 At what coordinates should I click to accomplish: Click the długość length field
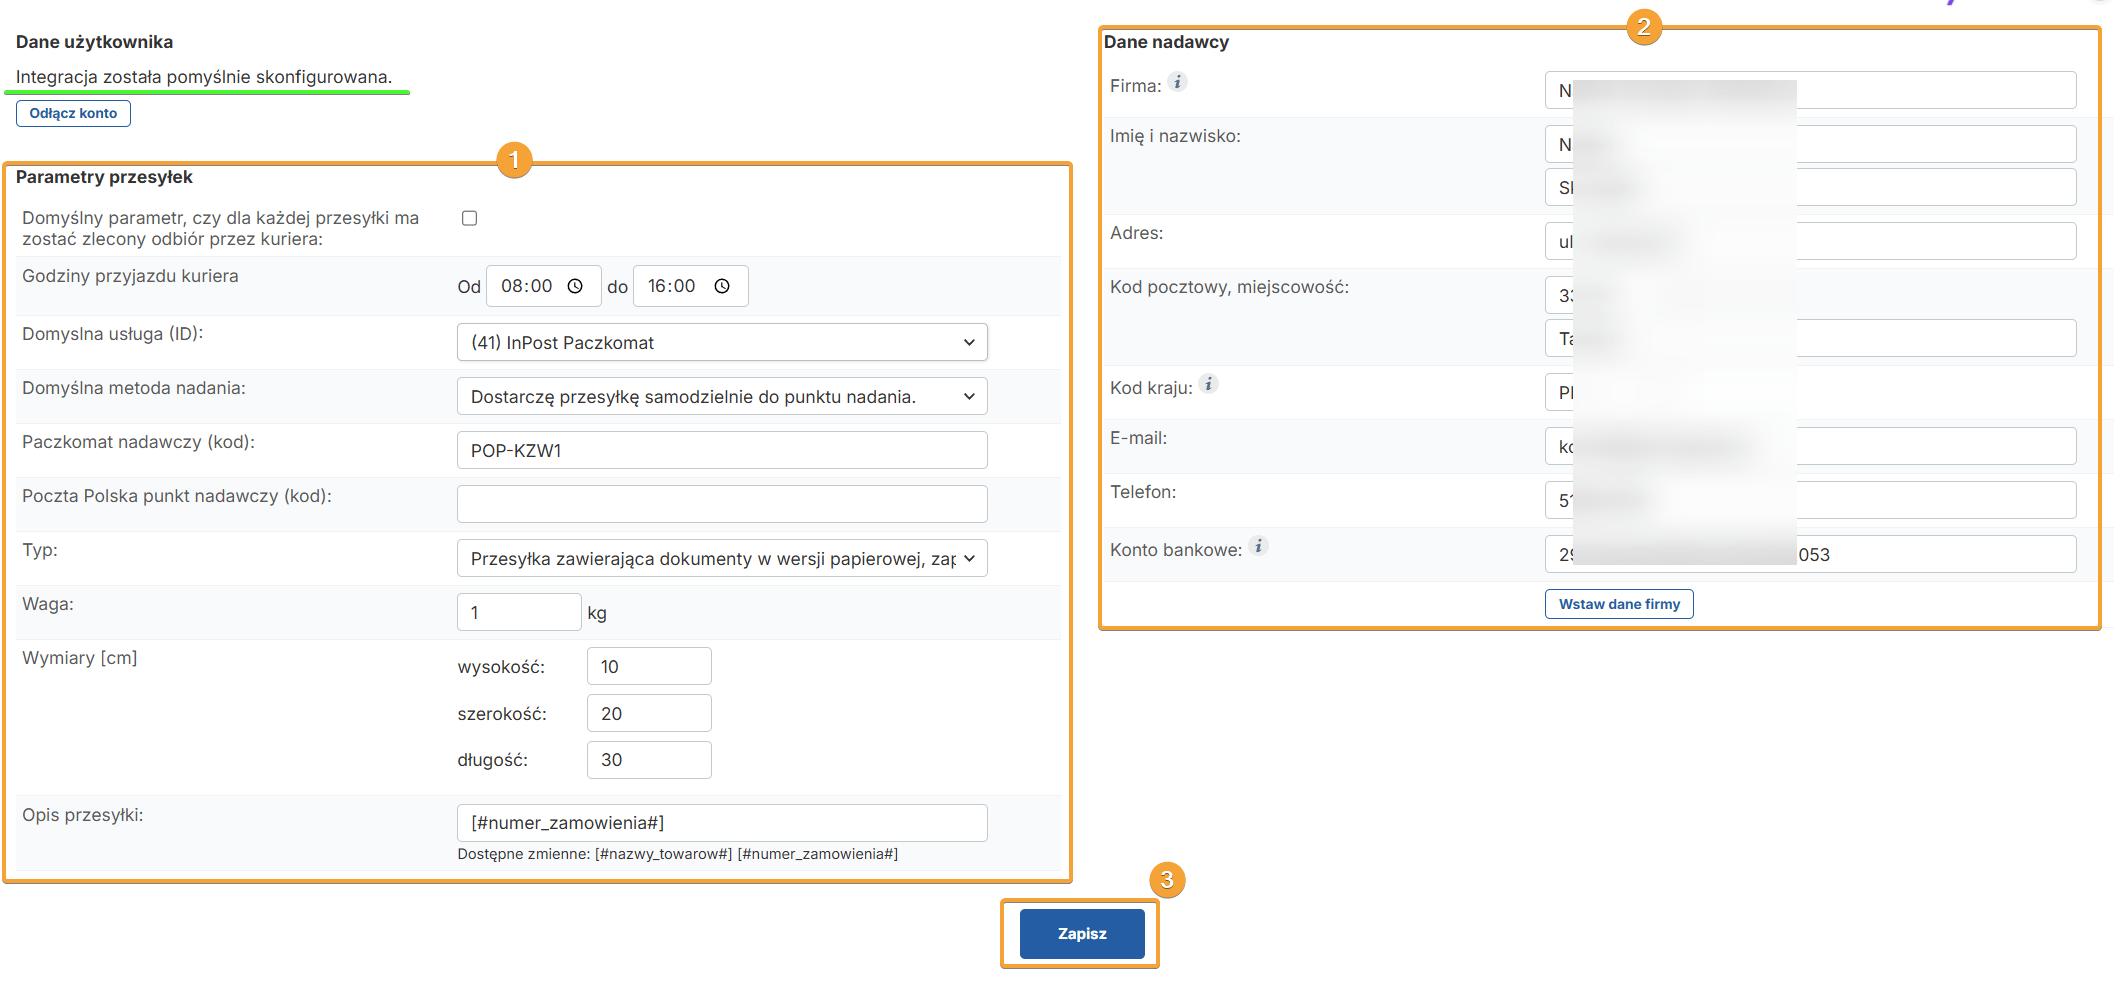coord(648,761)
